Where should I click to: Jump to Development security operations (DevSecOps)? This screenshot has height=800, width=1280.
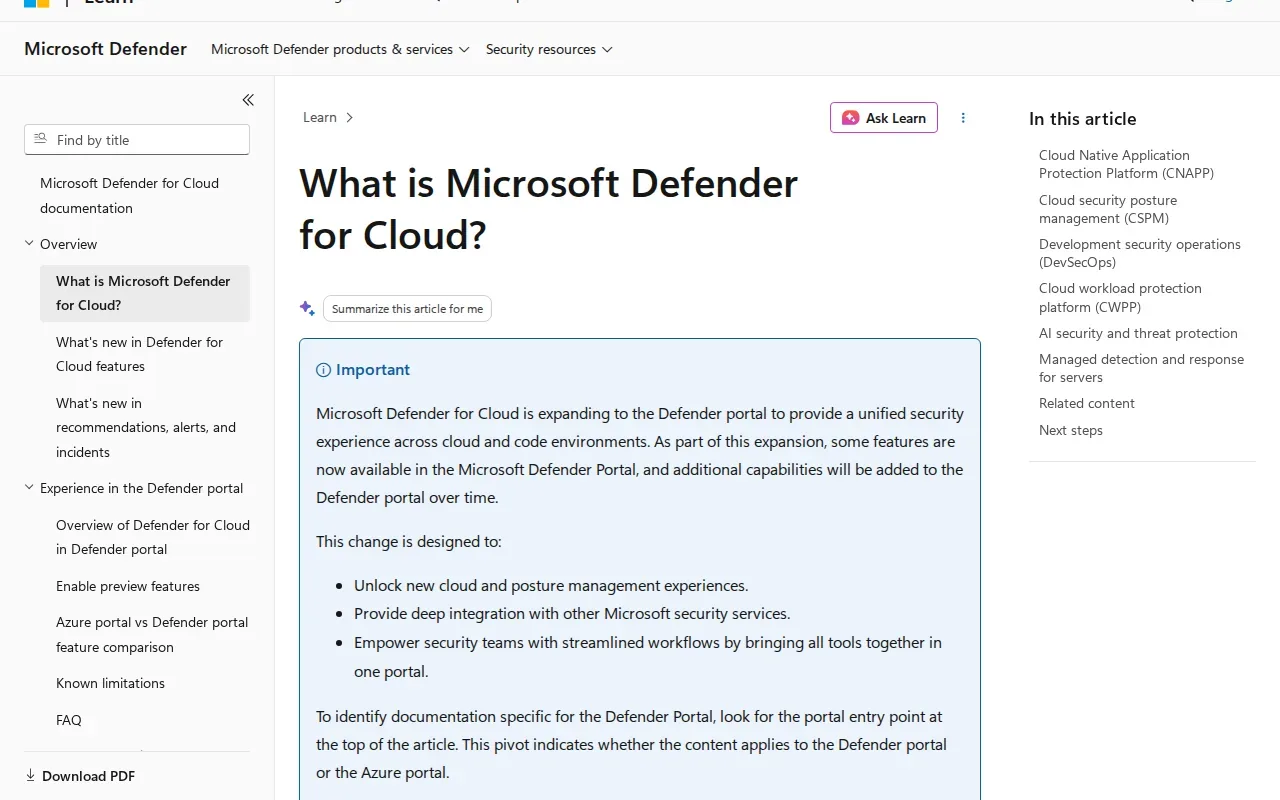1140,253
